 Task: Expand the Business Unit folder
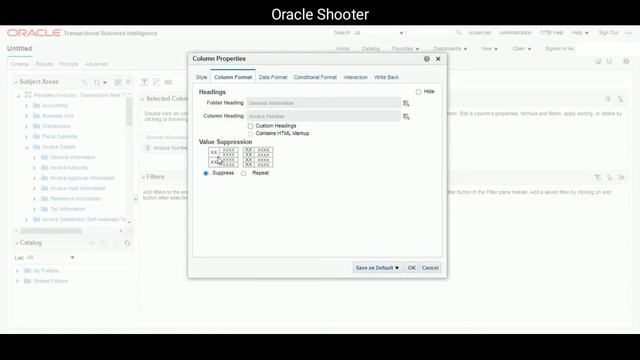tap(27, 116)
